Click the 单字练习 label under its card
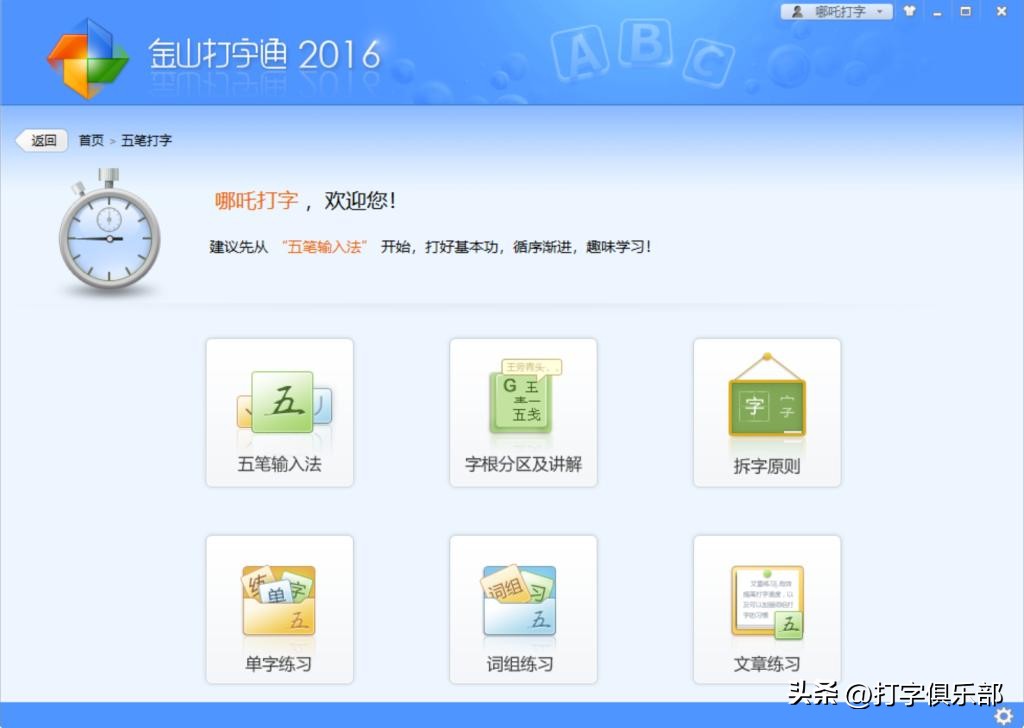 click(279, 663)
